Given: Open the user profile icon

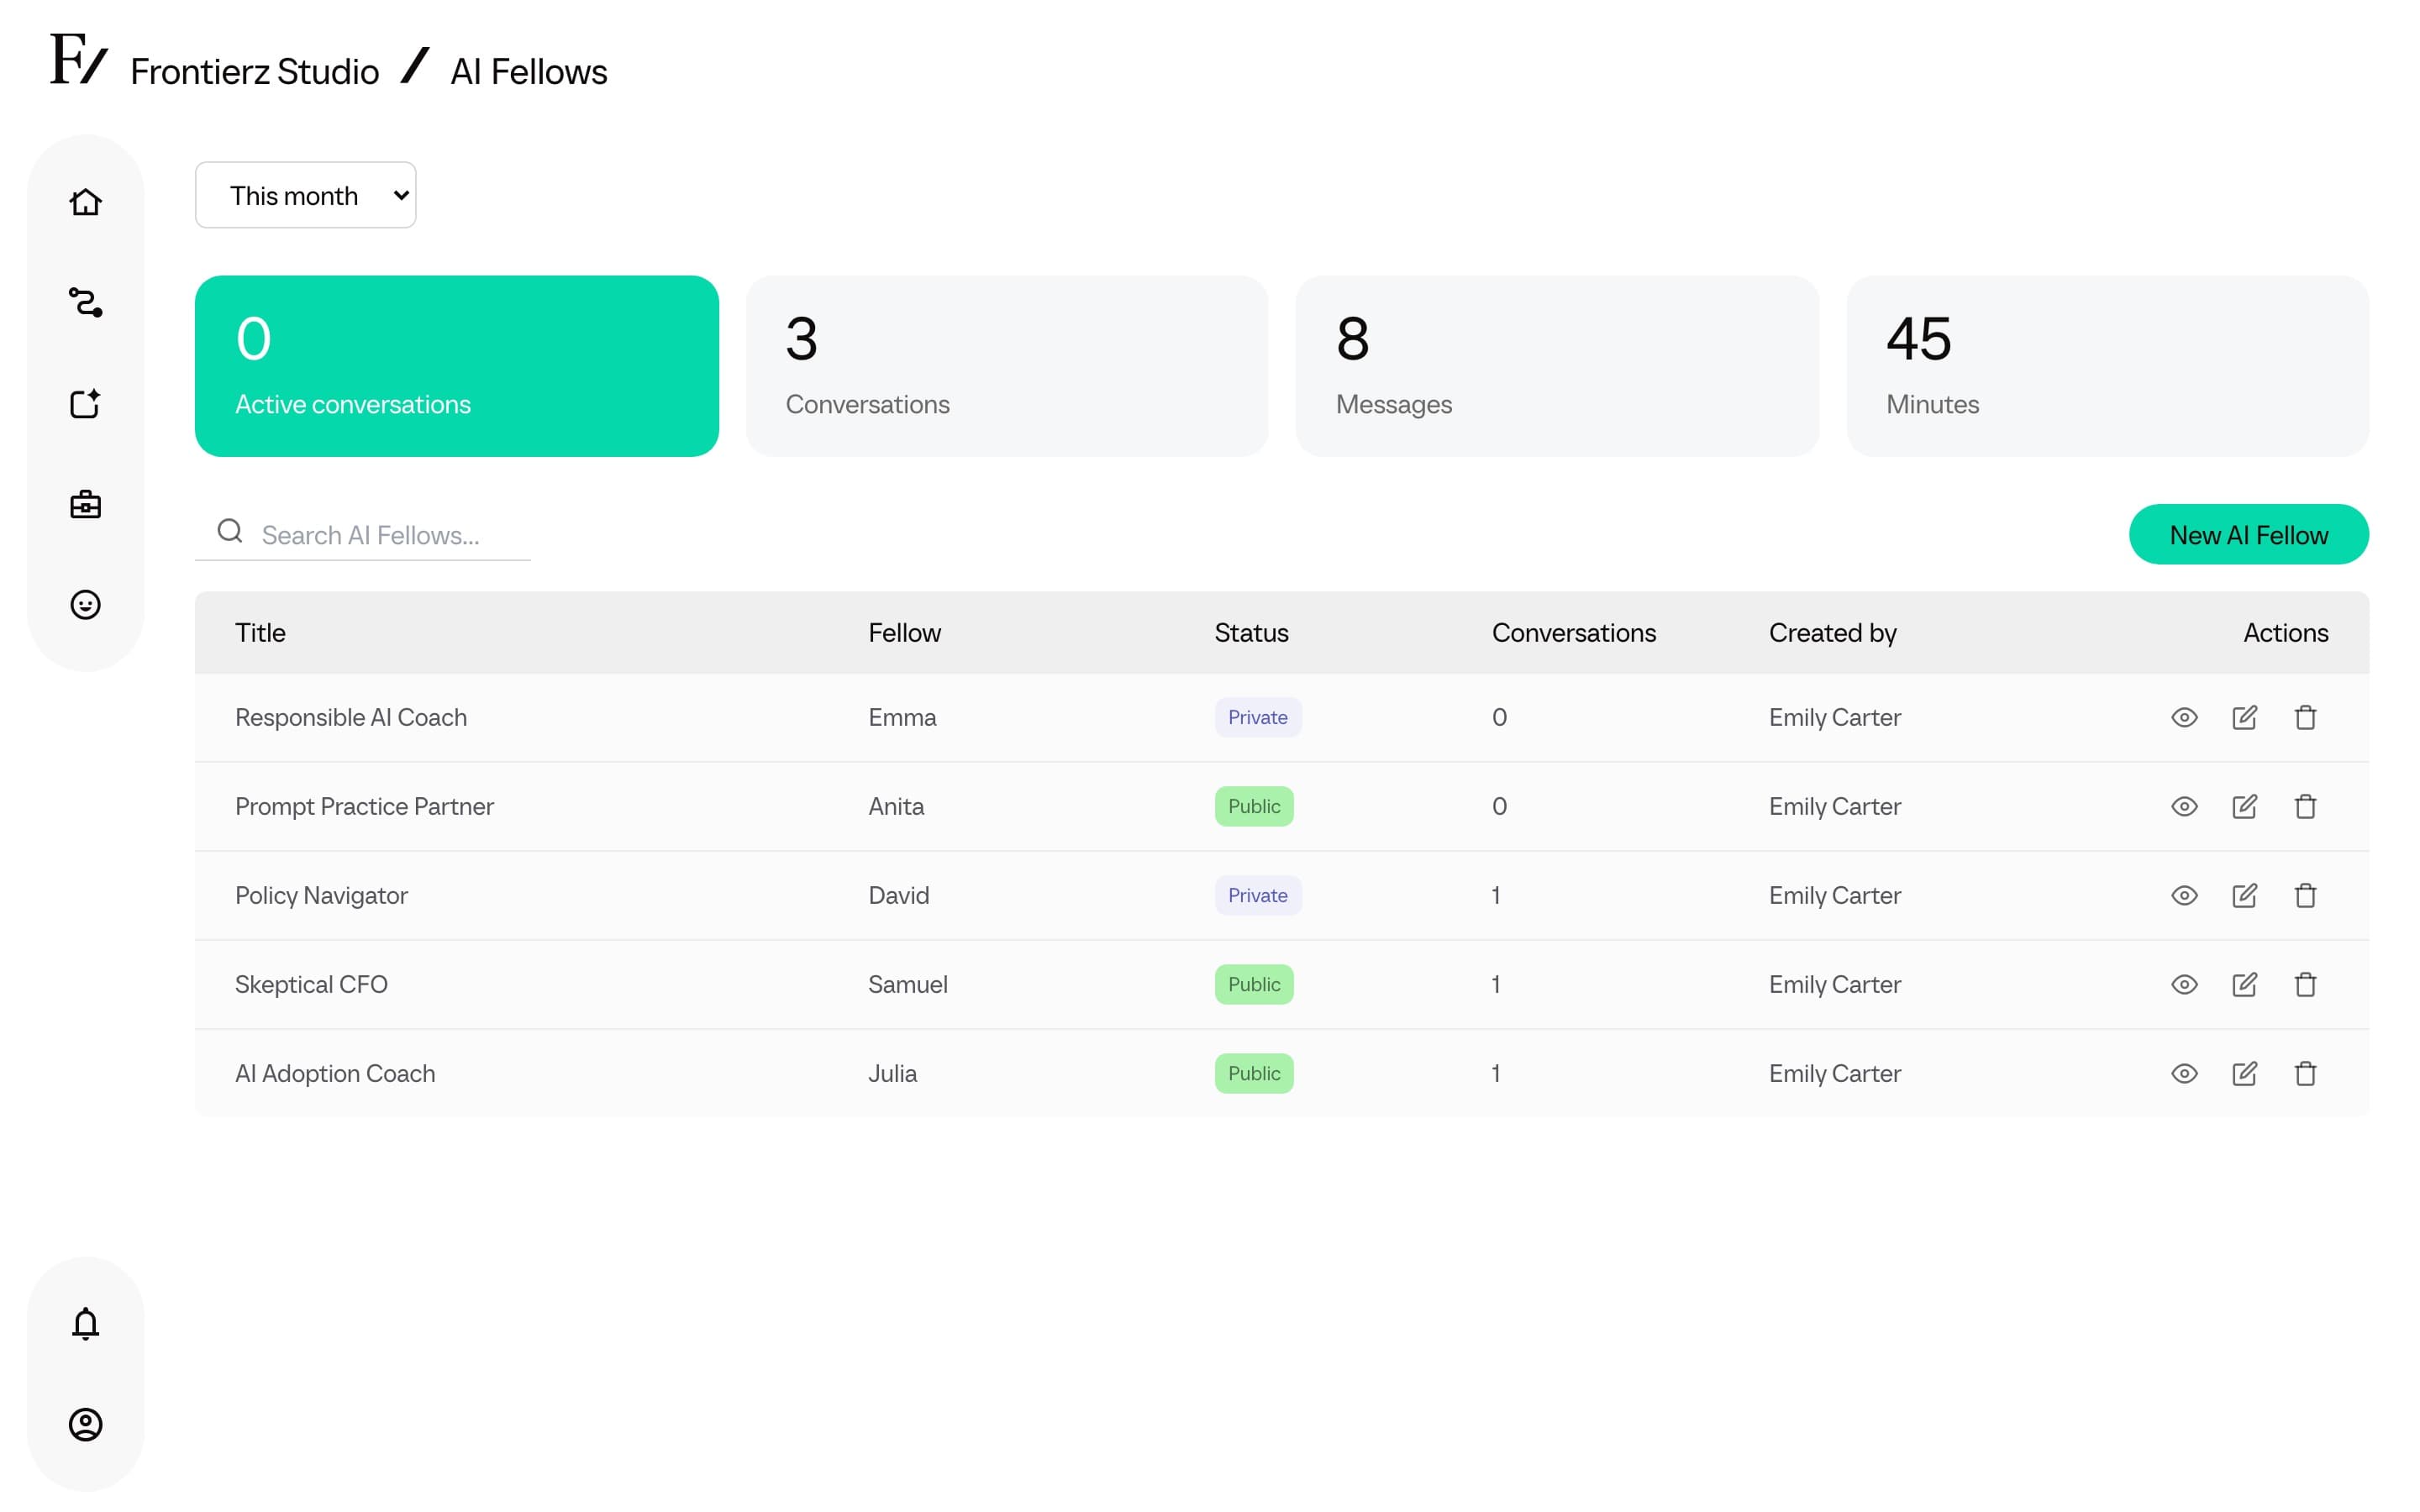Looking at the screenshot, I should click(x=85, y=1424).
